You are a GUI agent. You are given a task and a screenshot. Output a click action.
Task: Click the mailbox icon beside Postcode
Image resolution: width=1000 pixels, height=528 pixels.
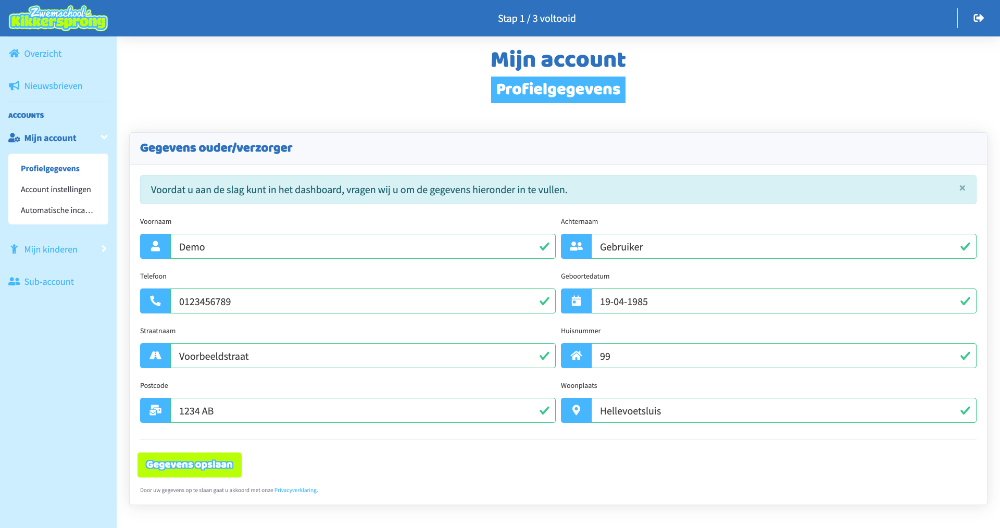155,410
